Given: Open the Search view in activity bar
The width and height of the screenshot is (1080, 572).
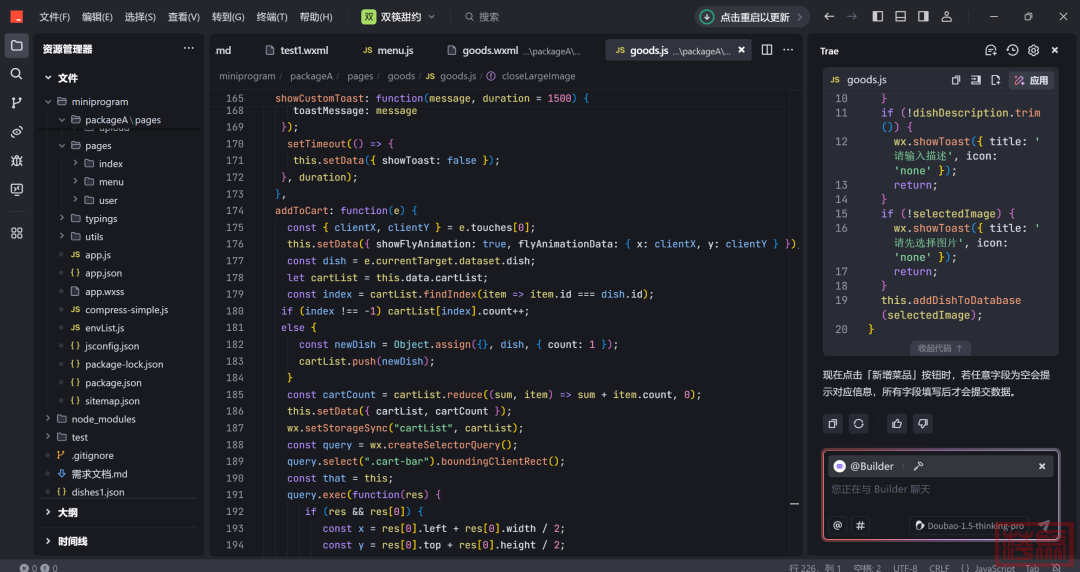Looking at the screenshot, I should [x=16, y=74].
